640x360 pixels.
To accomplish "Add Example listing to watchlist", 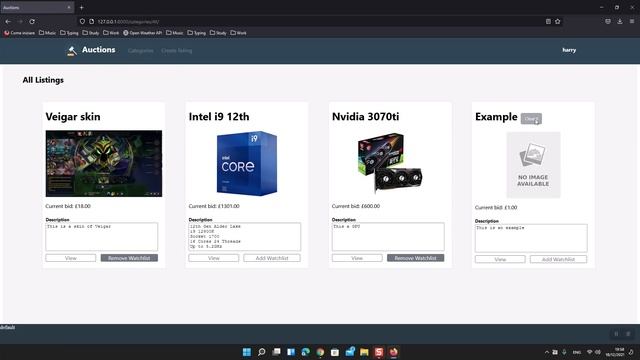I will 558,259.
